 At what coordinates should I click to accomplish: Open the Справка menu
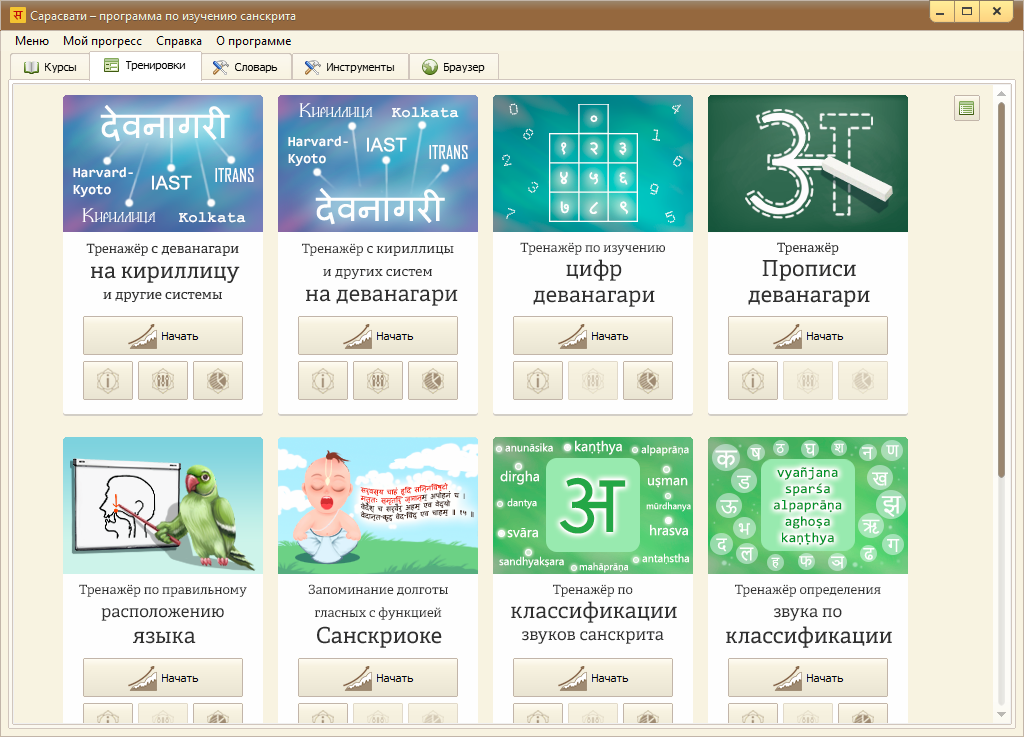pos(179,41)
